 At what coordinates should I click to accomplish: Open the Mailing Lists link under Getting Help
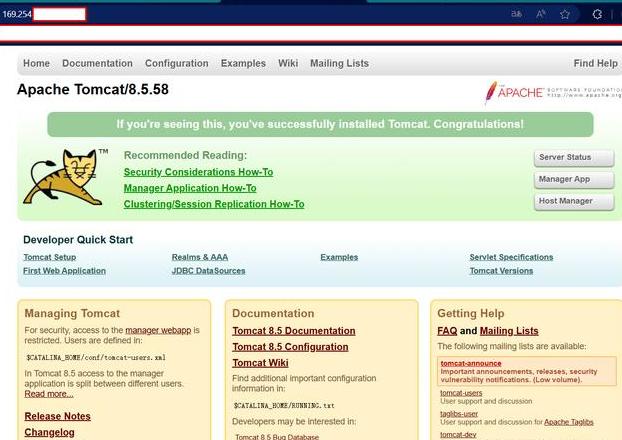coord(509,331)
